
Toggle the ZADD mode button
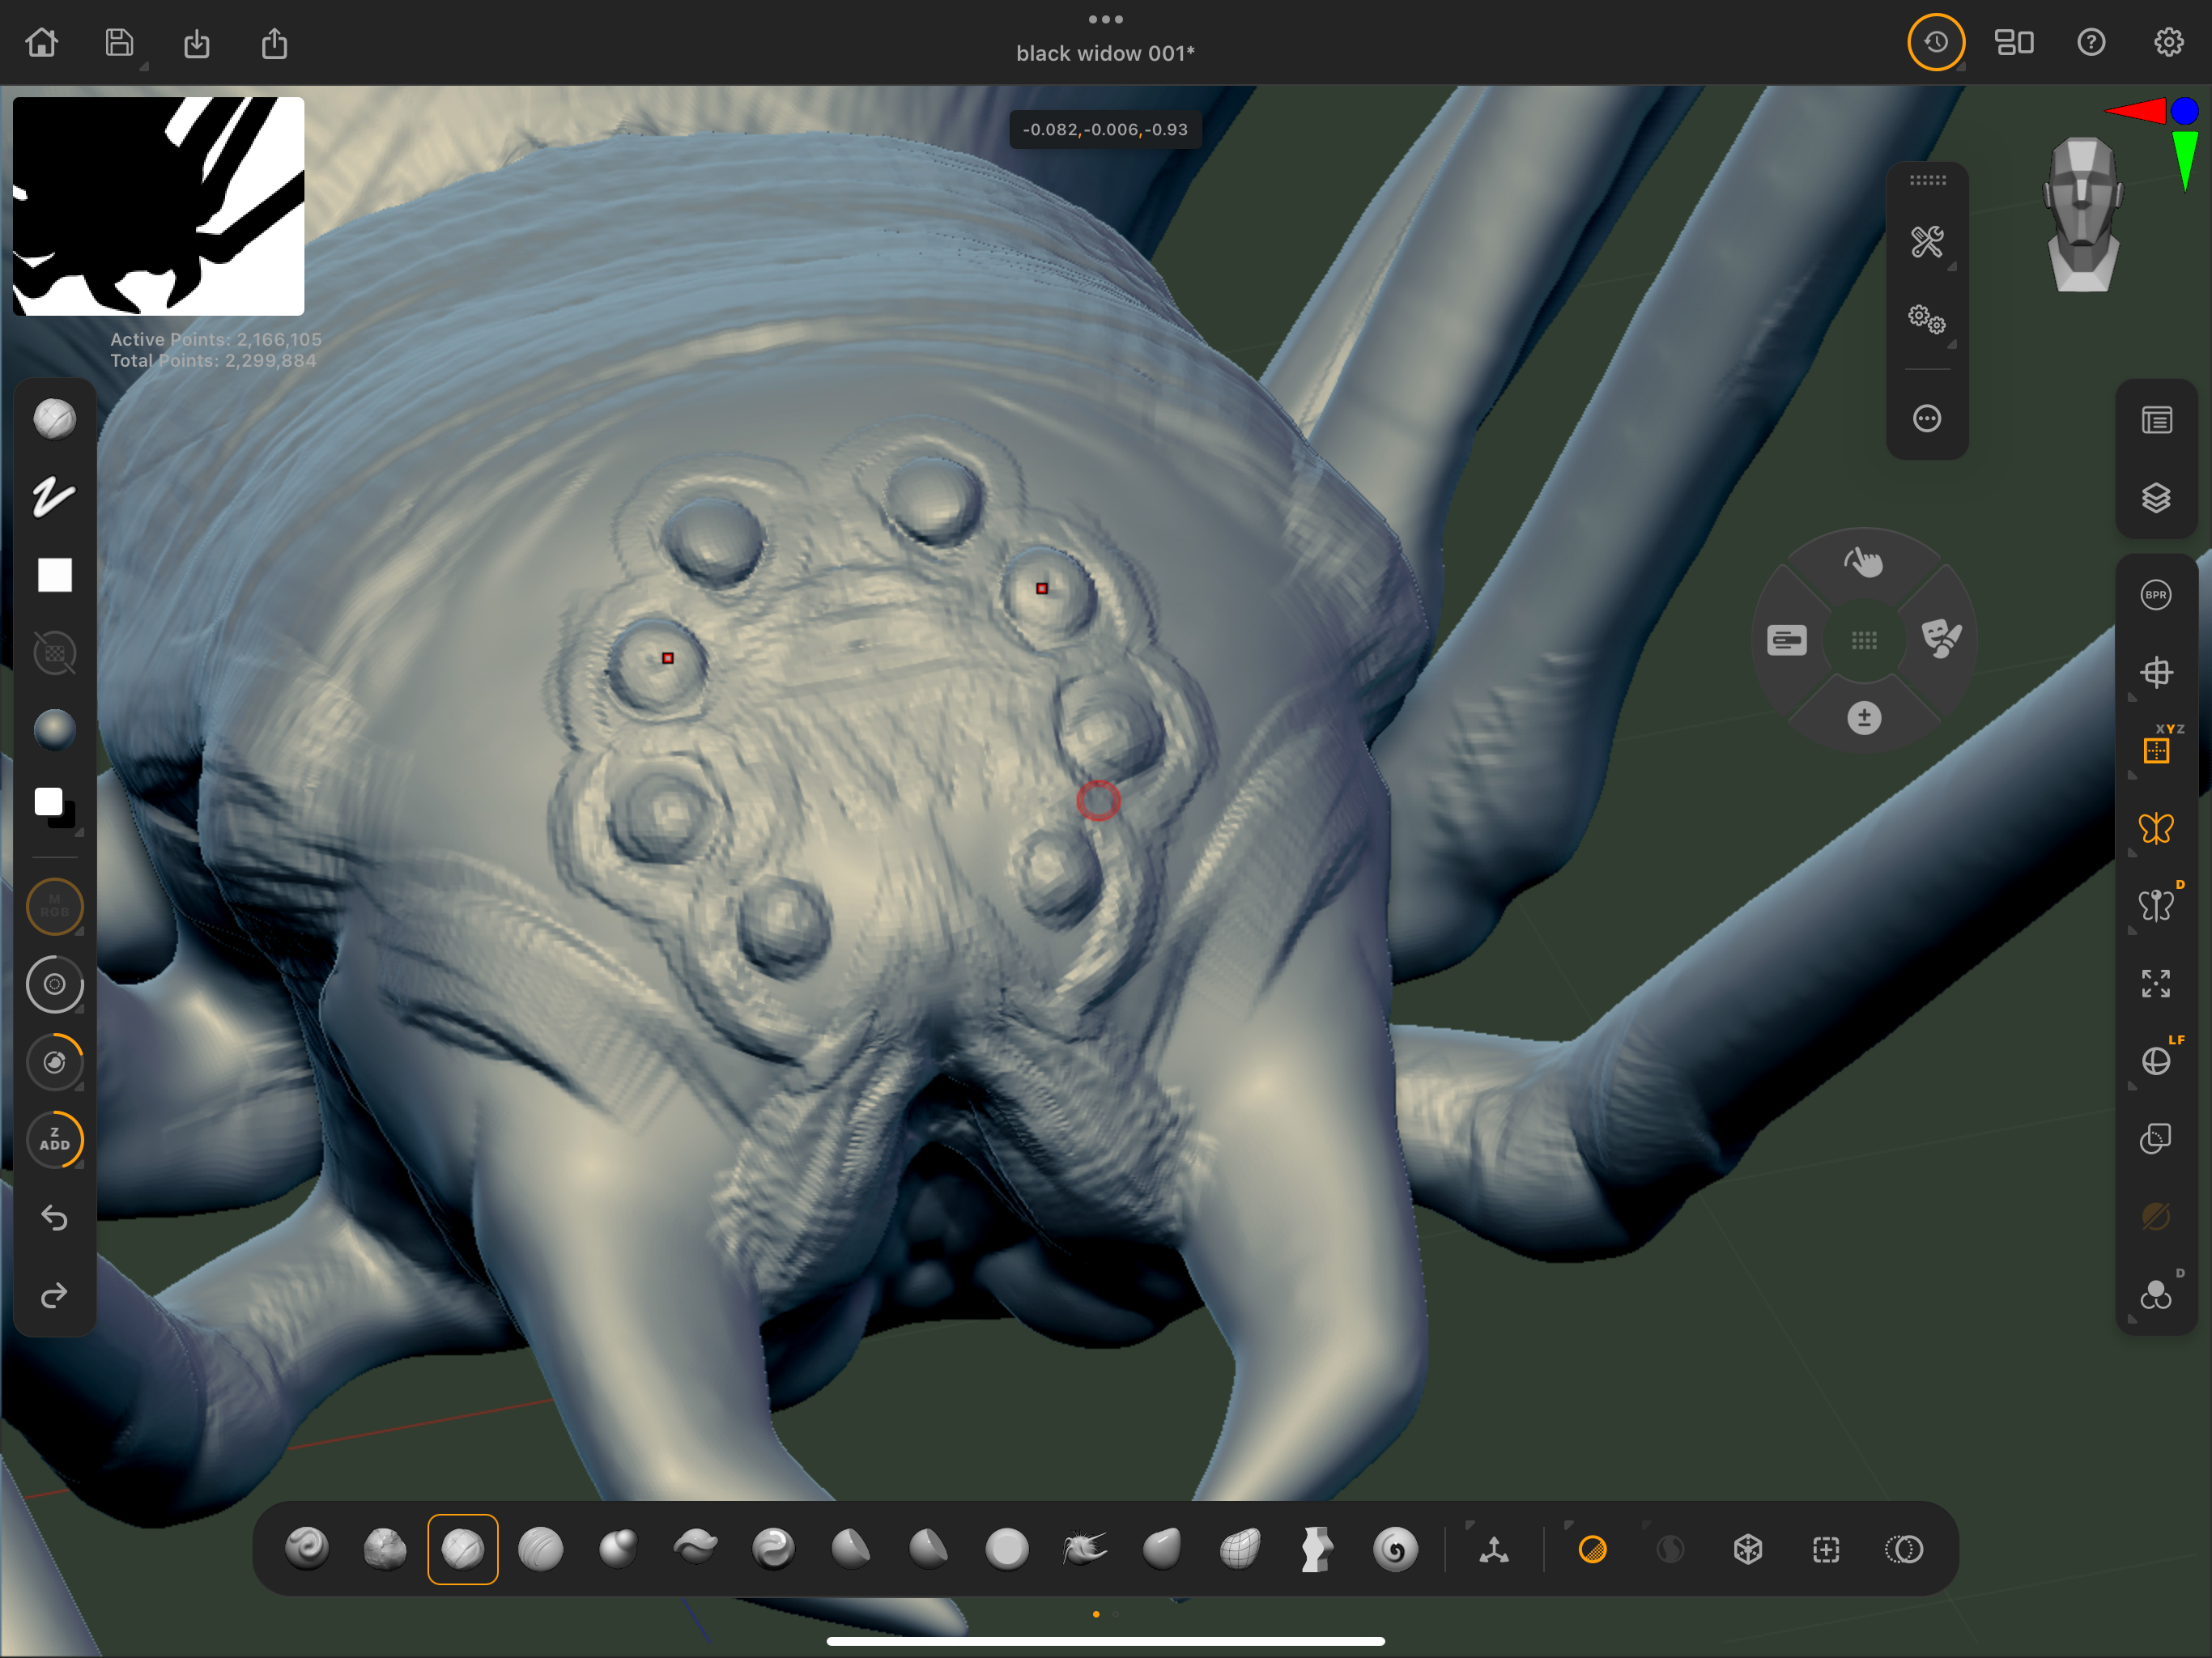tap(54, 1140)
